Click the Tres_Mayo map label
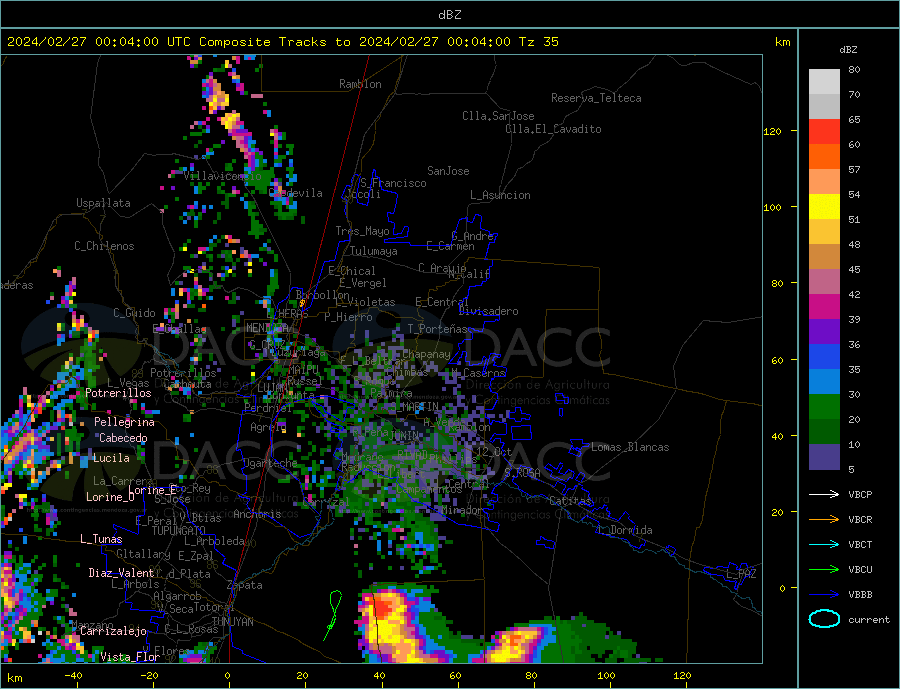 [x=362, y=231]
